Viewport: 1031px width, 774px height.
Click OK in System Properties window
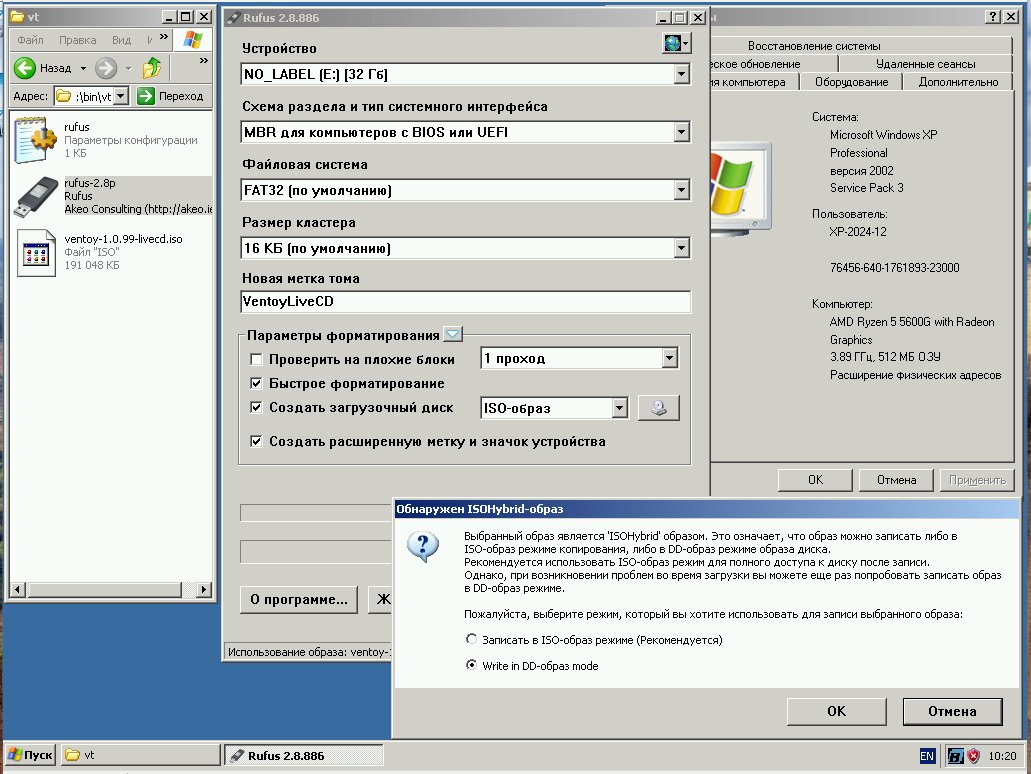[x=815, y=480]
